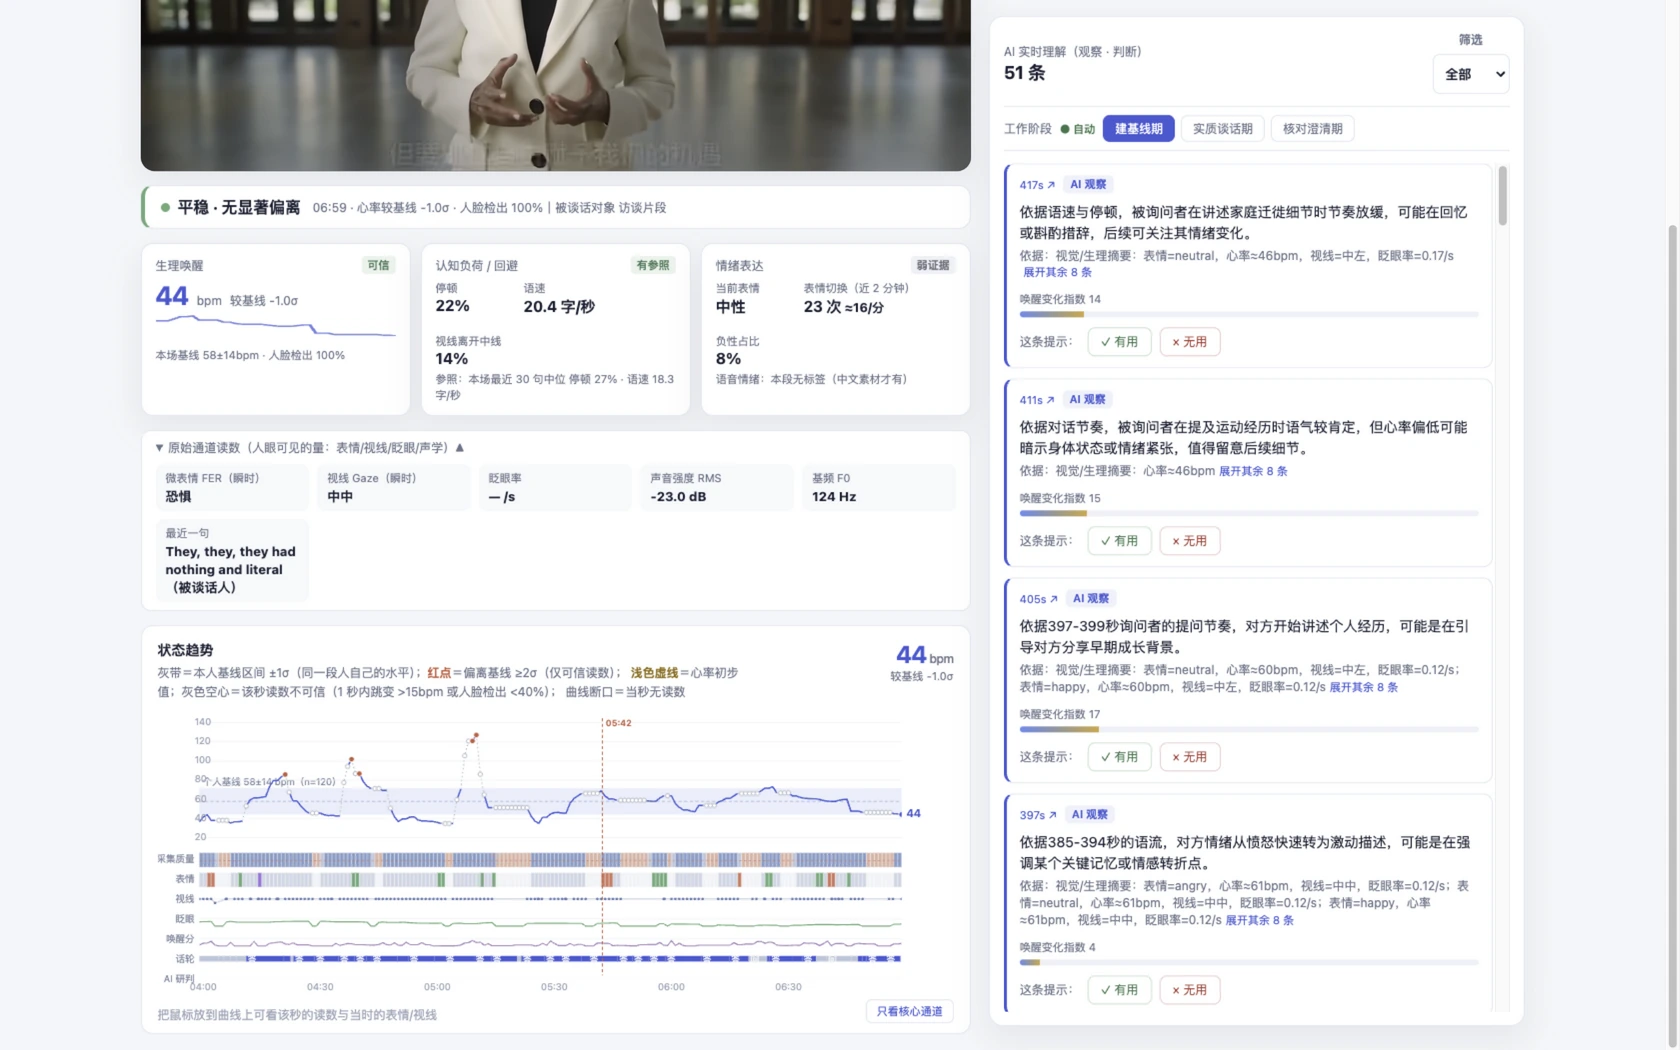Mark the 397s hint as 无用
Screen dimensions: 1680x1050
pyautogui.click(x=1189, y=990)
